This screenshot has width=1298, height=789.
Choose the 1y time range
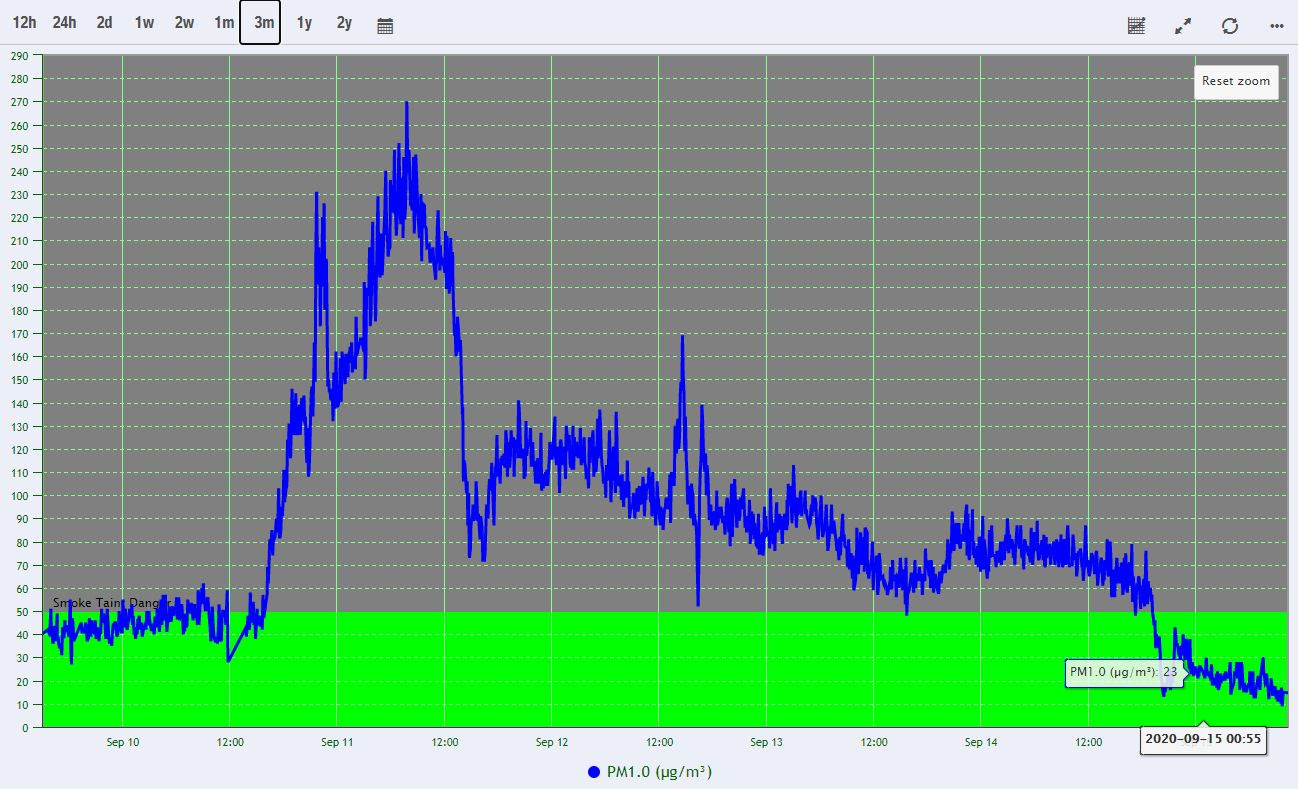(x=304, y=23)
